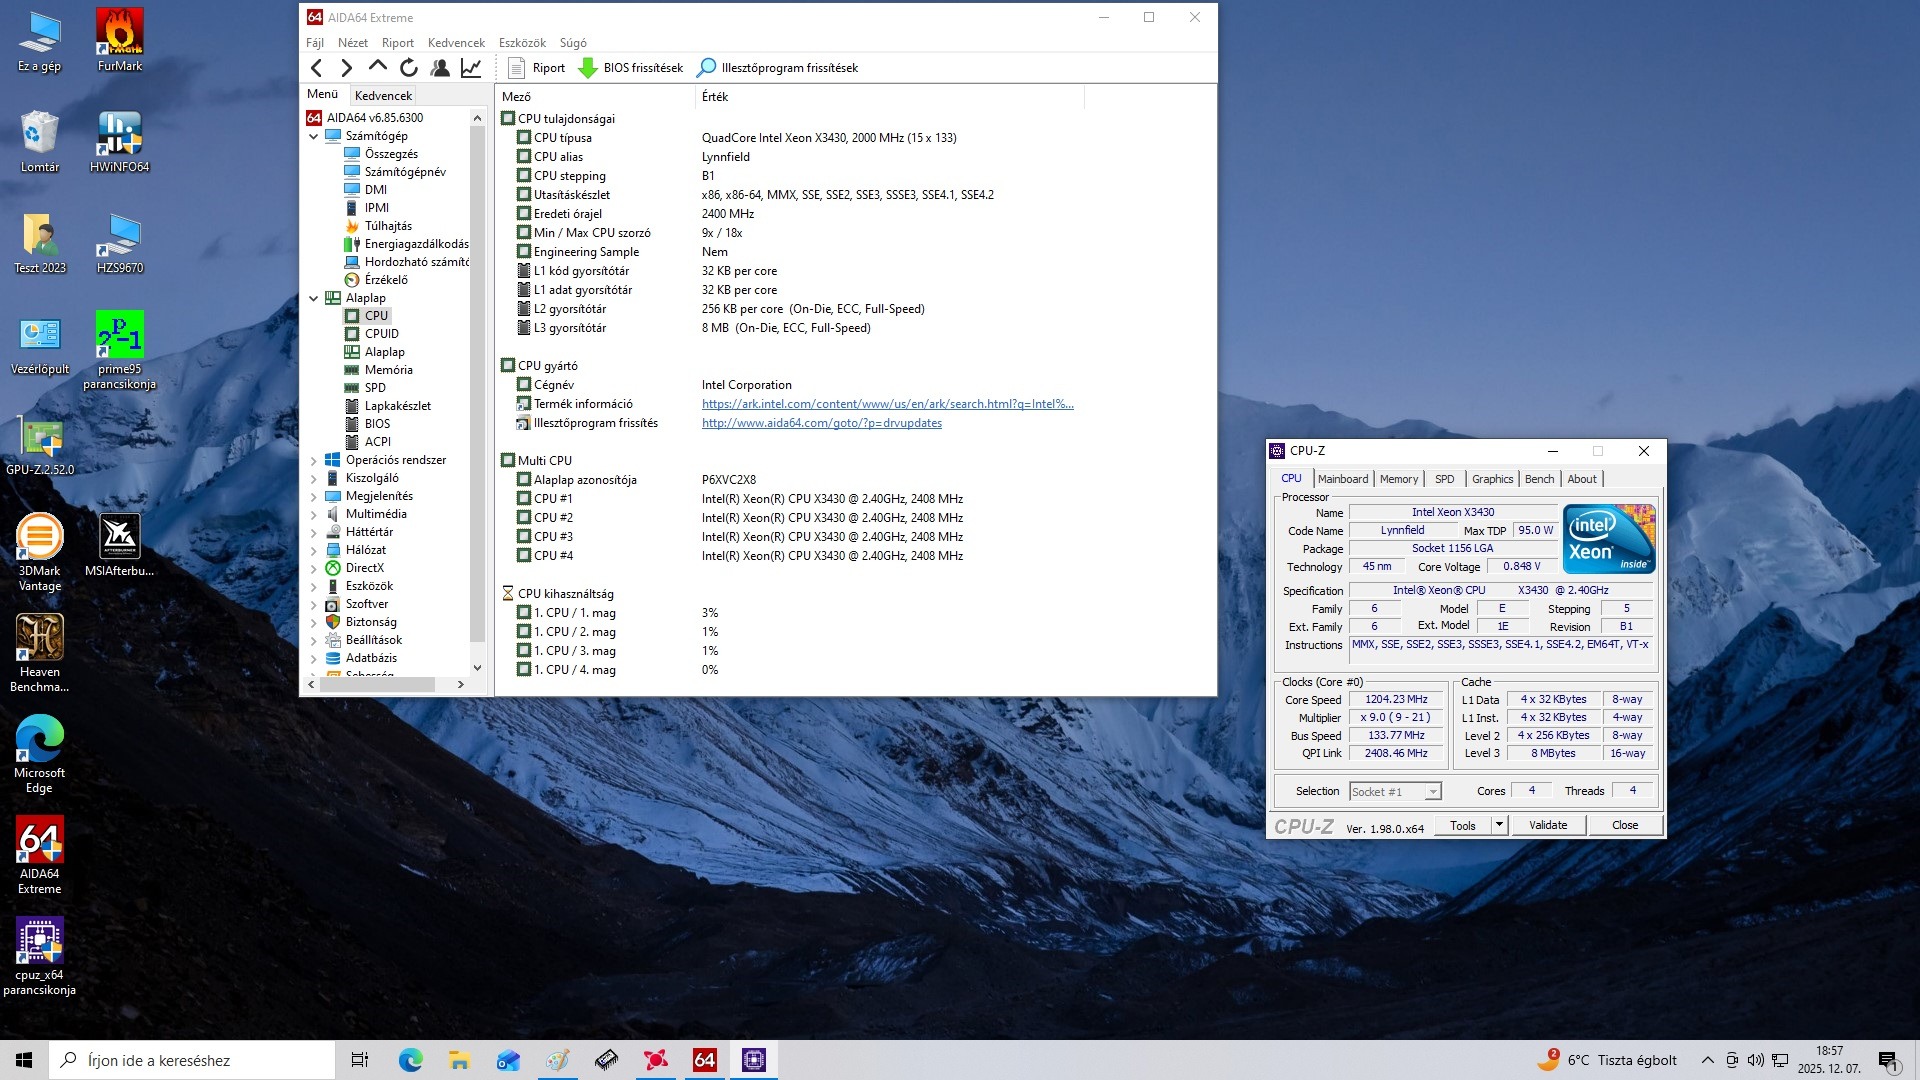Open the Eszközök menu
1920x1080 pixels.
tap(522, 43)
